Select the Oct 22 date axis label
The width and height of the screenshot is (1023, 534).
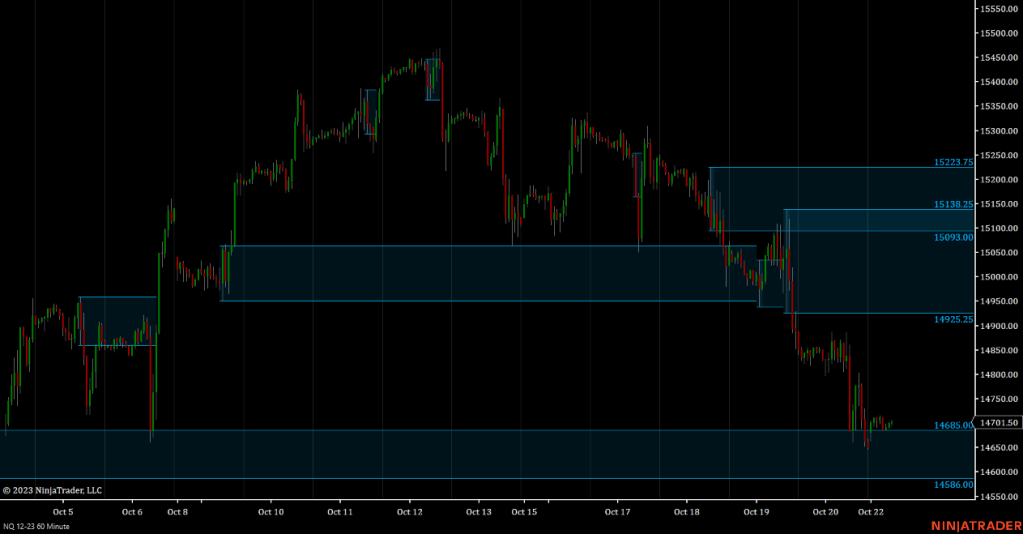[870, 512]
